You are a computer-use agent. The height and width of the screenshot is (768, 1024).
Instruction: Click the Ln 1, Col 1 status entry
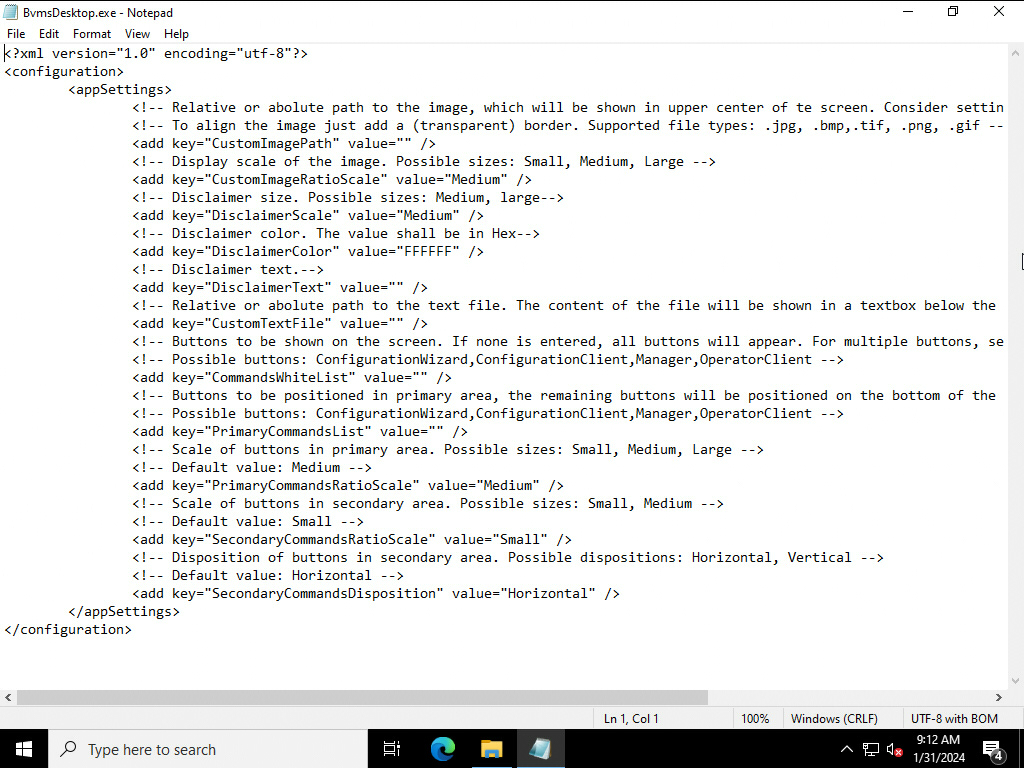pyautogui.click(x=631, y=718)
